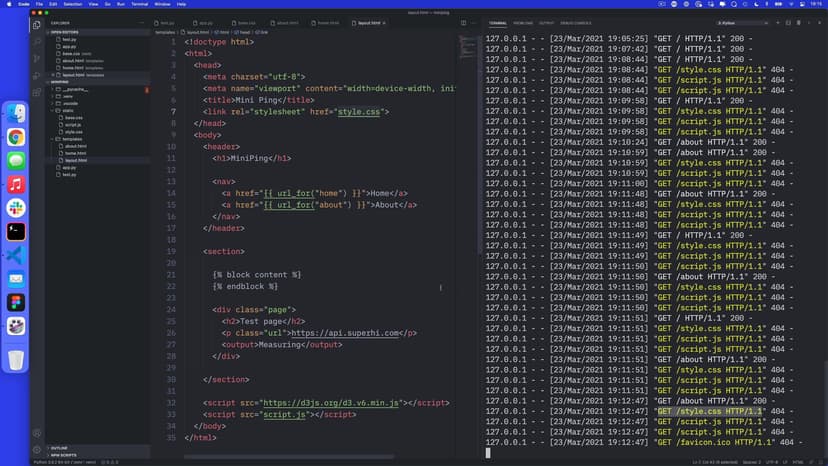This screenshot has width=828, height=466.
Task: Kill terminal with the trash icon
Action: point(797,21)
